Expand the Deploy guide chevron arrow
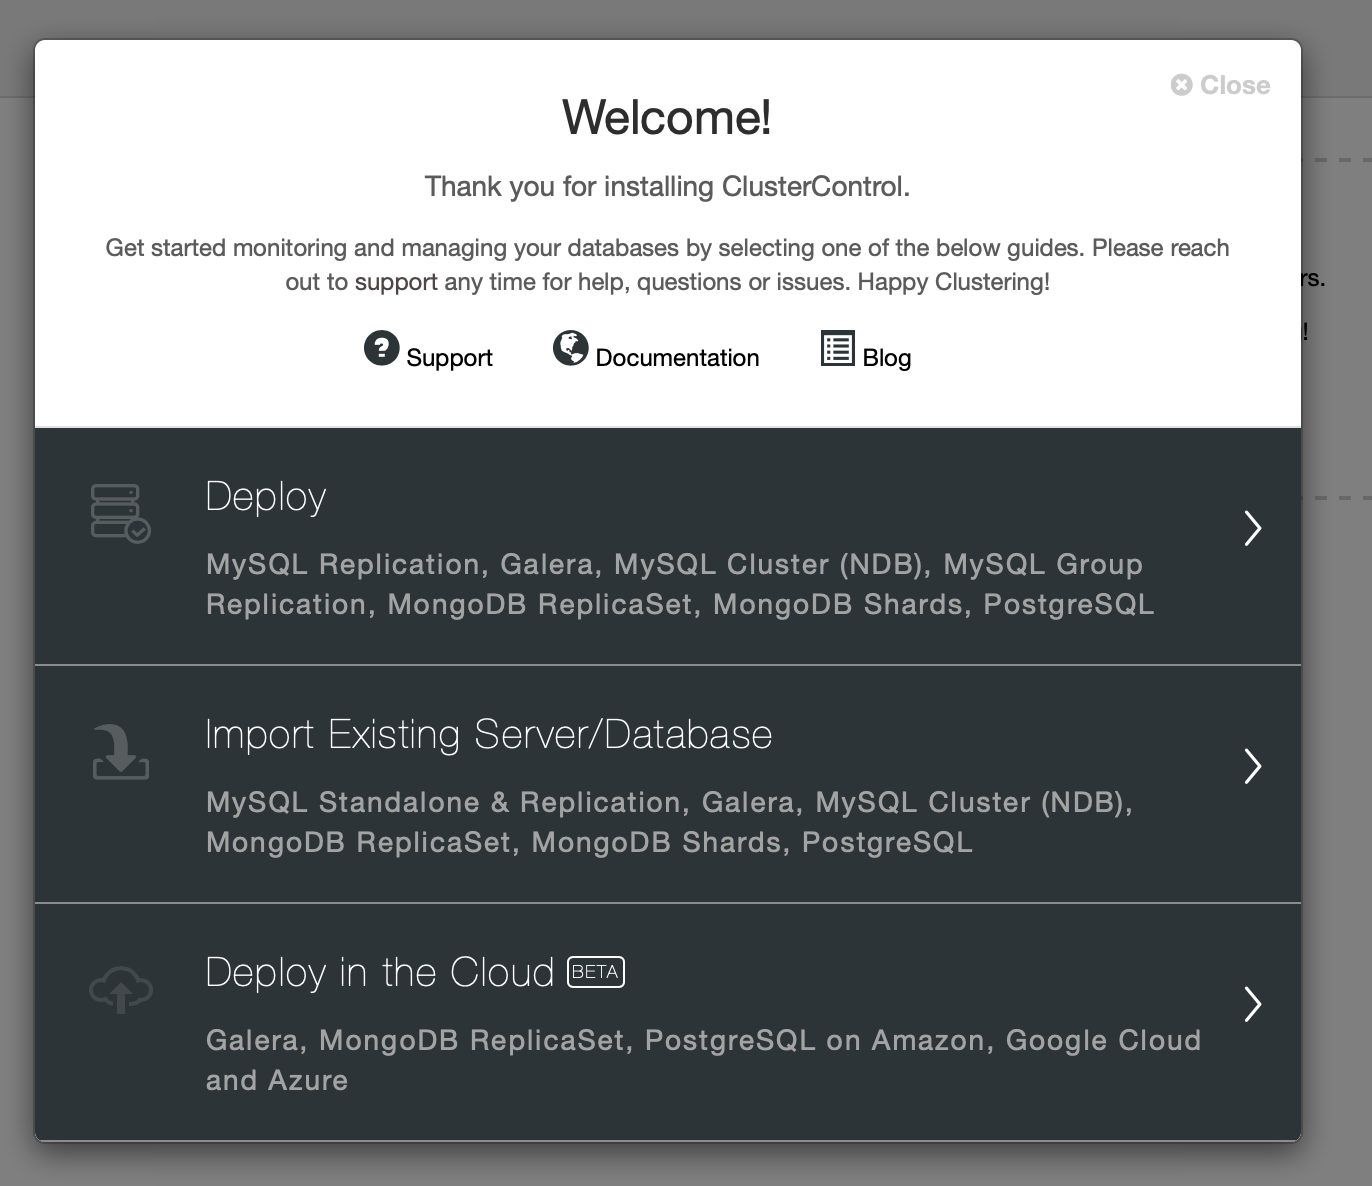The width and height of the screenshot is (1372, 1186). point(1252,528)
